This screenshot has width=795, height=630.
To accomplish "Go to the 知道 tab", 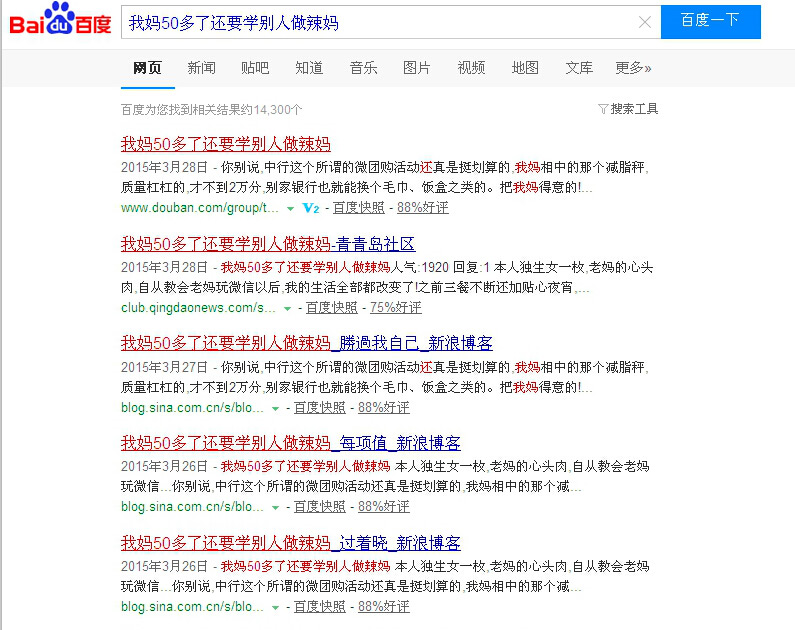I will 309,67.
